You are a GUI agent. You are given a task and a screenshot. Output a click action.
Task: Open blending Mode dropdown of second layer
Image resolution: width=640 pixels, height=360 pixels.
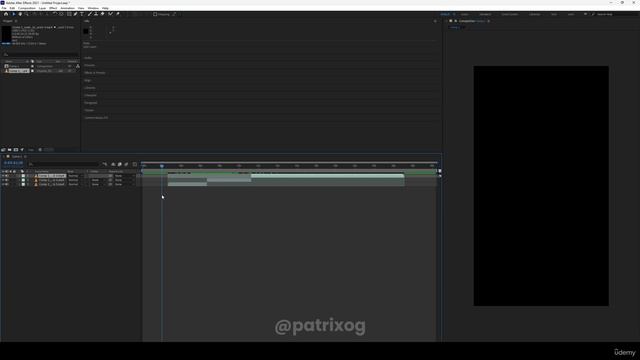(x=76, y=180)
